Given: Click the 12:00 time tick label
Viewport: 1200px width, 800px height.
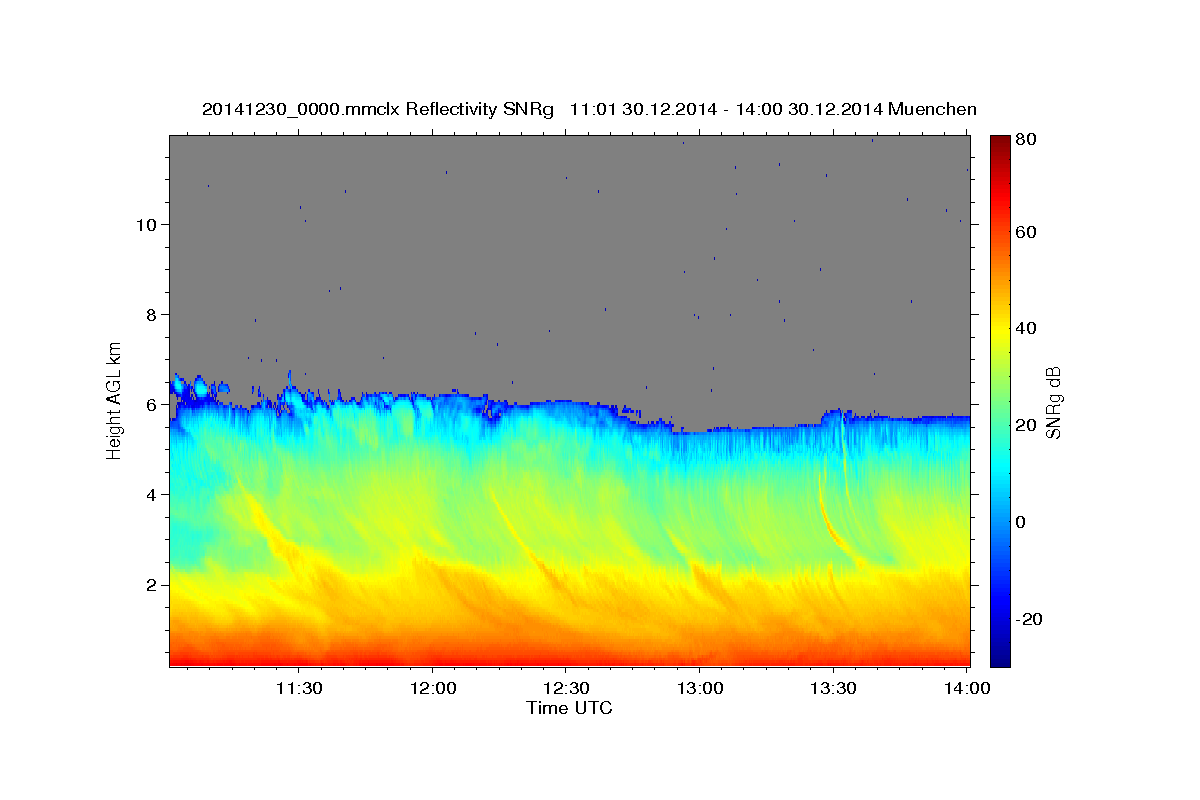Looking at the screenshot, I should (x=432, y=689).
